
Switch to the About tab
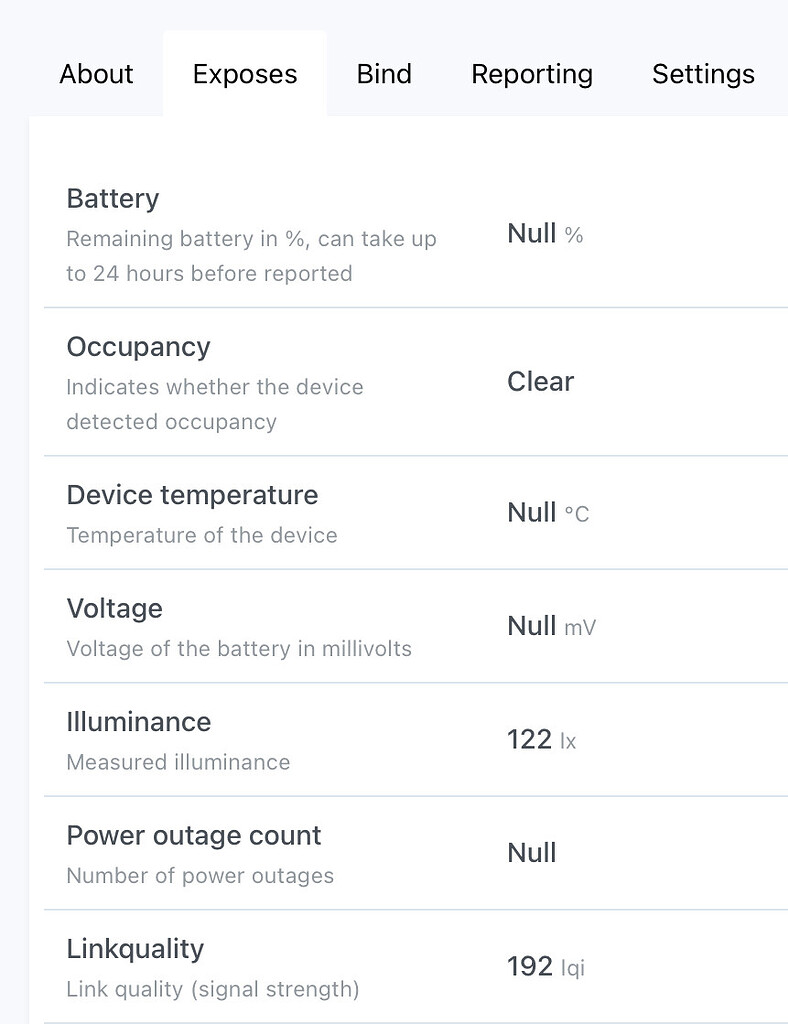[96, 73]
